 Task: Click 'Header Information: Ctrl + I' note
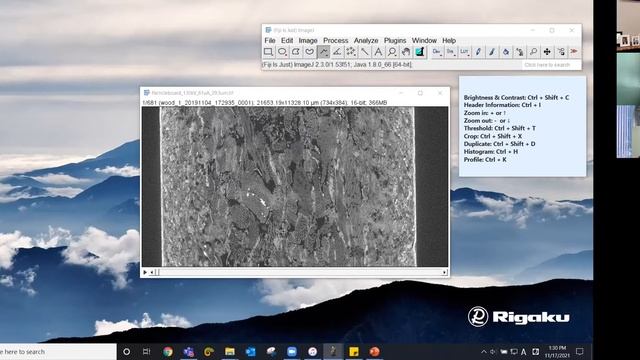(502, 105)
